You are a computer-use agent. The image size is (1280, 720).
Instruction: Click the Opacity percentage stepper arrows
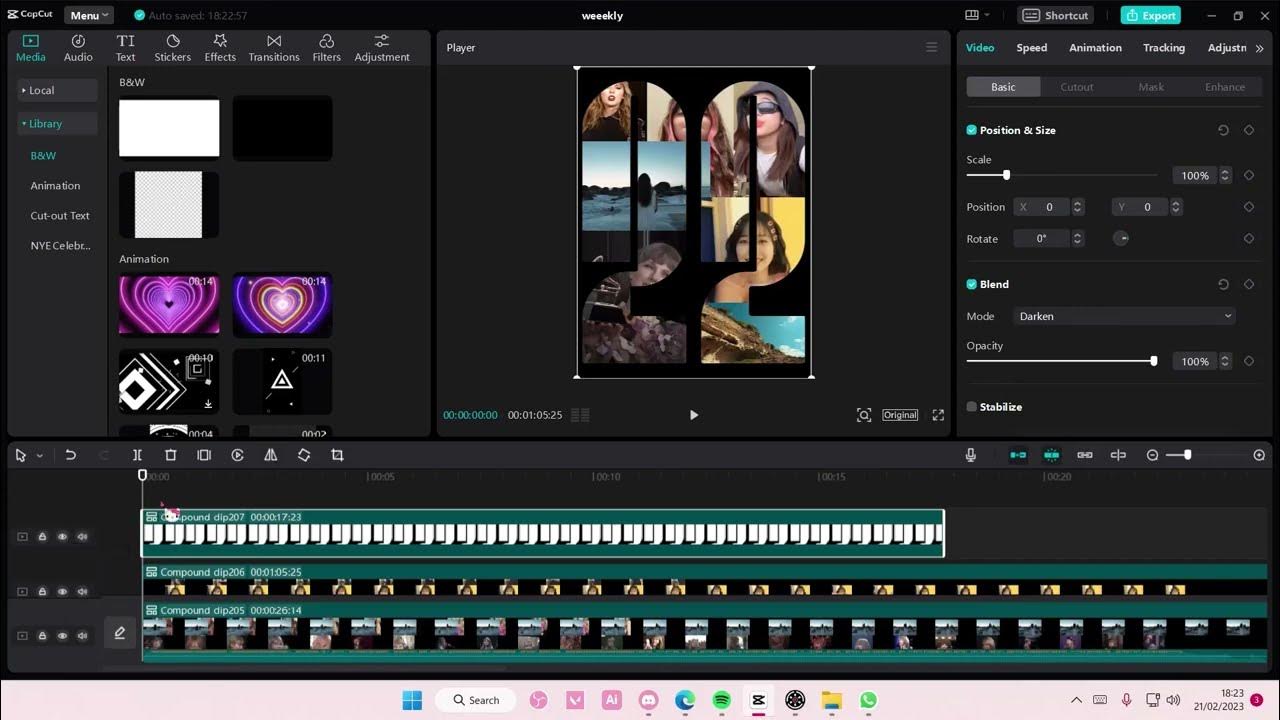point(1225,361)
